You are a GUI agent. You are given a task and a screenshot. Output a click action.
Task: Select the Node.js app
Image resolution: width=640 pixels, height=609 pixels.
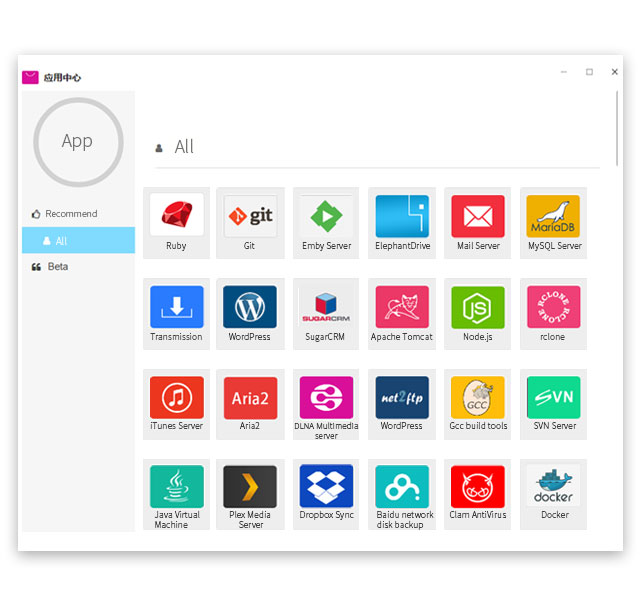pyautogui.click(x=478, y=314)
